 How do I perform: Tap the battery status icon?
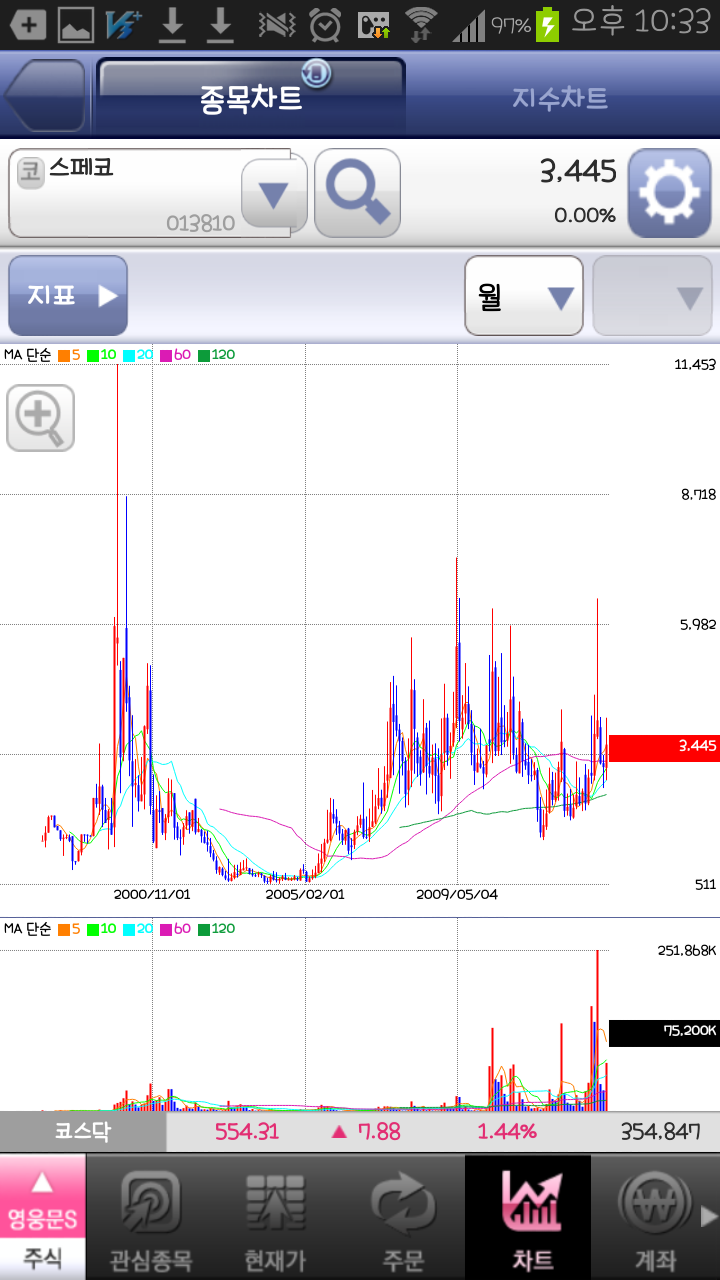coord(548,23)
